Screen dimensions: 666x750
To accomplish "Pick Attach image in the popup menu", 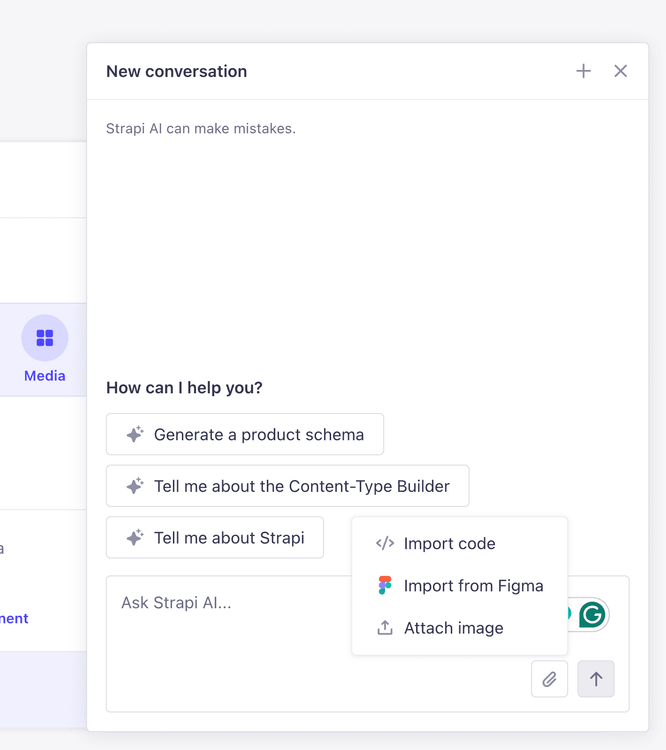I will pos(459,628).
